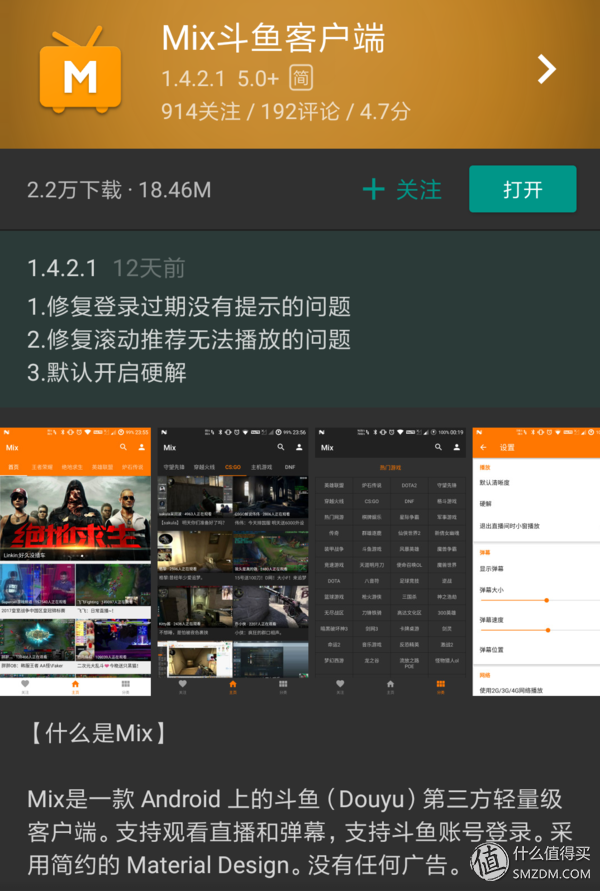
Task: View the 192评论 comments count
Action: click(300, 111)
